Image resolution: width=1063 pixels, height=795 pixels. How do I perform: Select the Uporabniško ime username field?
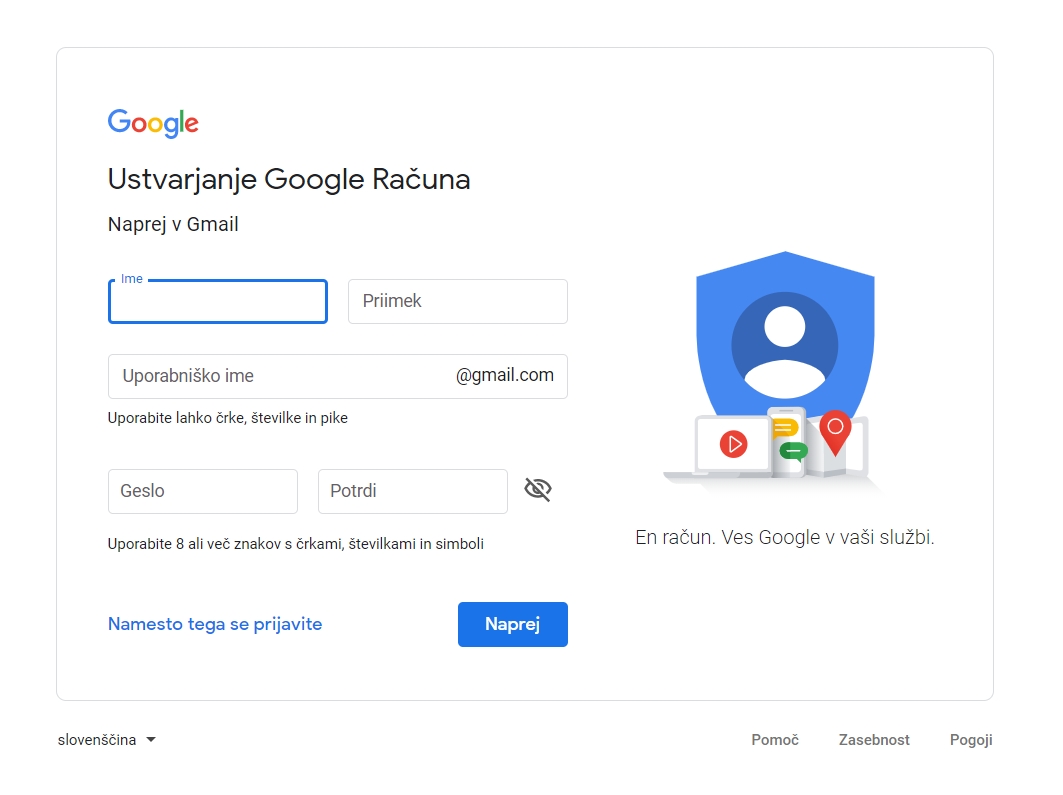click(280, 377)
